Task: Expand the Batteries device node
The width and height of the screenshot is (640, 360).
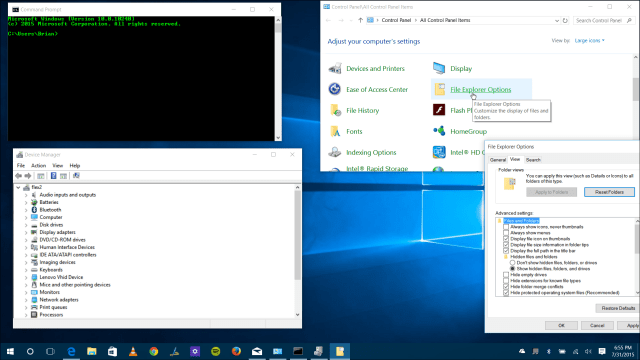Action: 26,202
